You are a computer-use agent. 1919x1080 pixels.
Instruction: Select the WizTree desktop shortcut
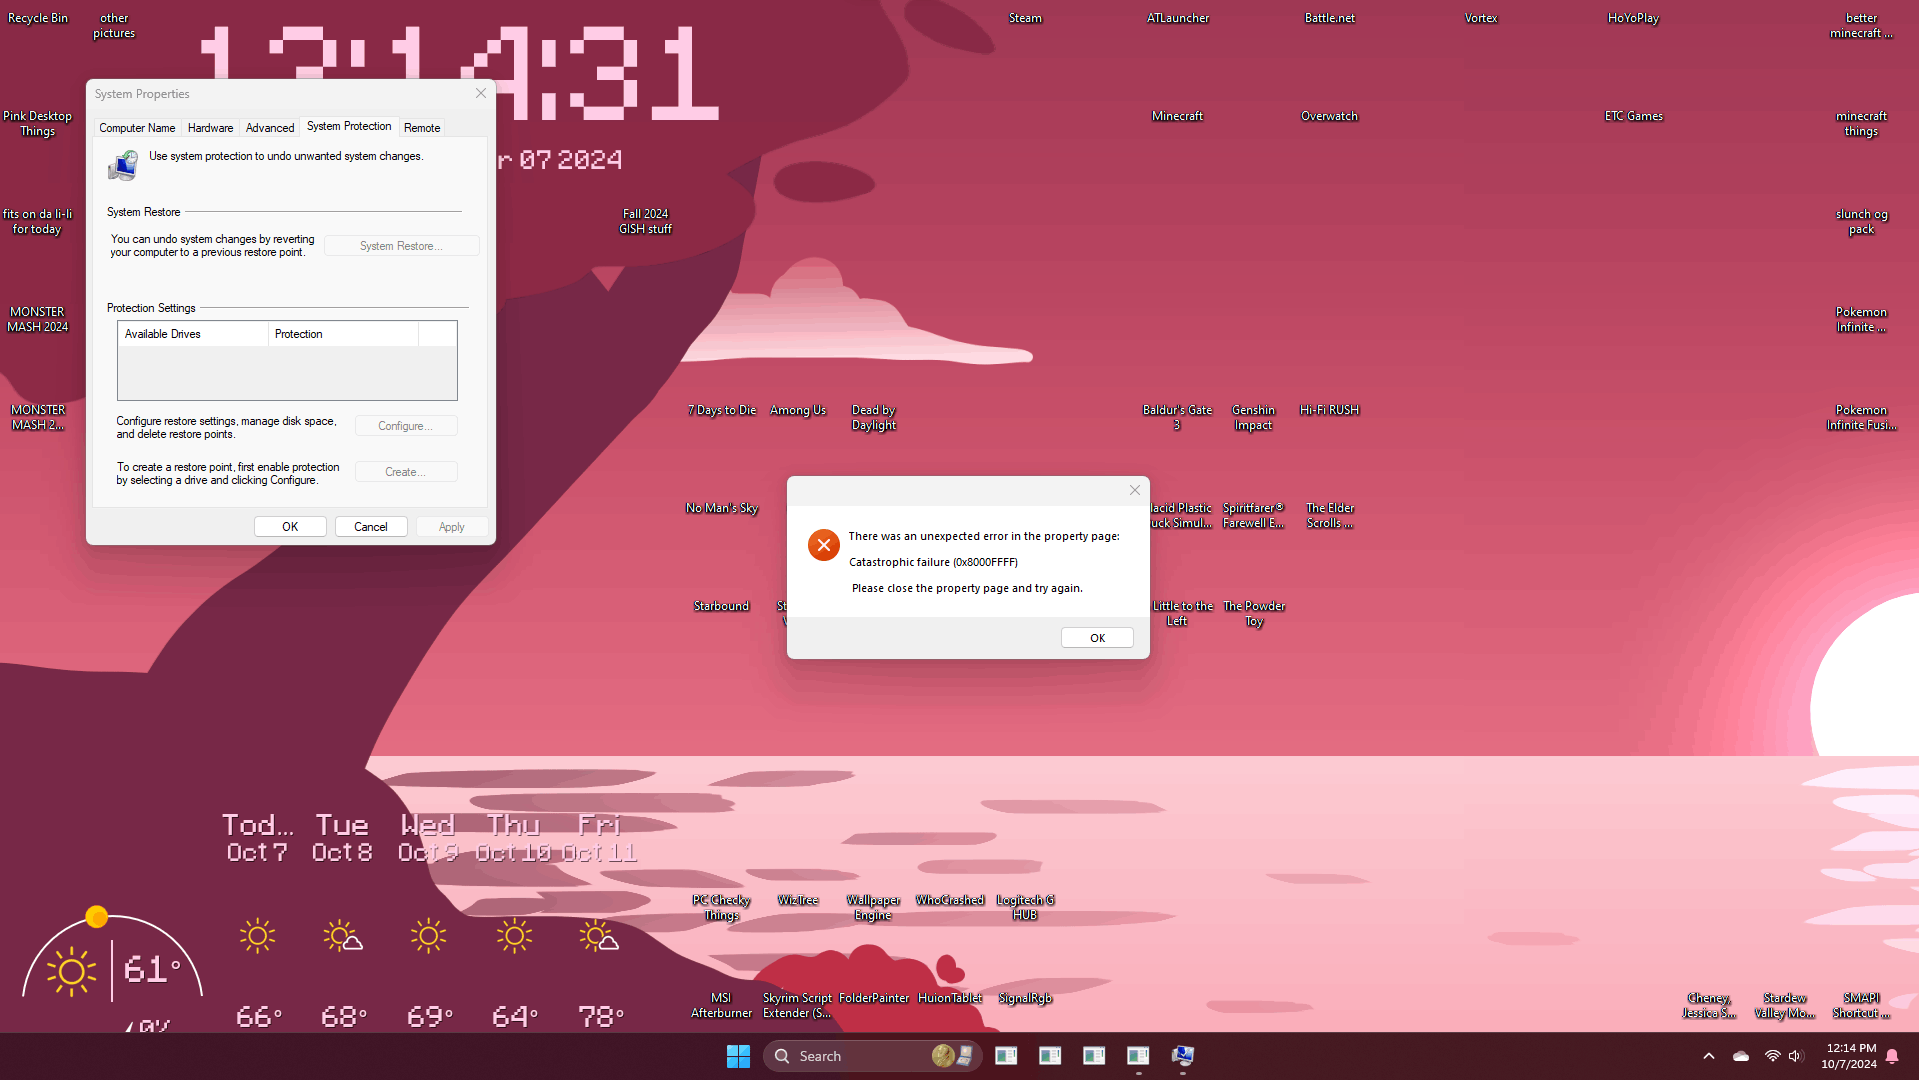[x=798, y=900]
